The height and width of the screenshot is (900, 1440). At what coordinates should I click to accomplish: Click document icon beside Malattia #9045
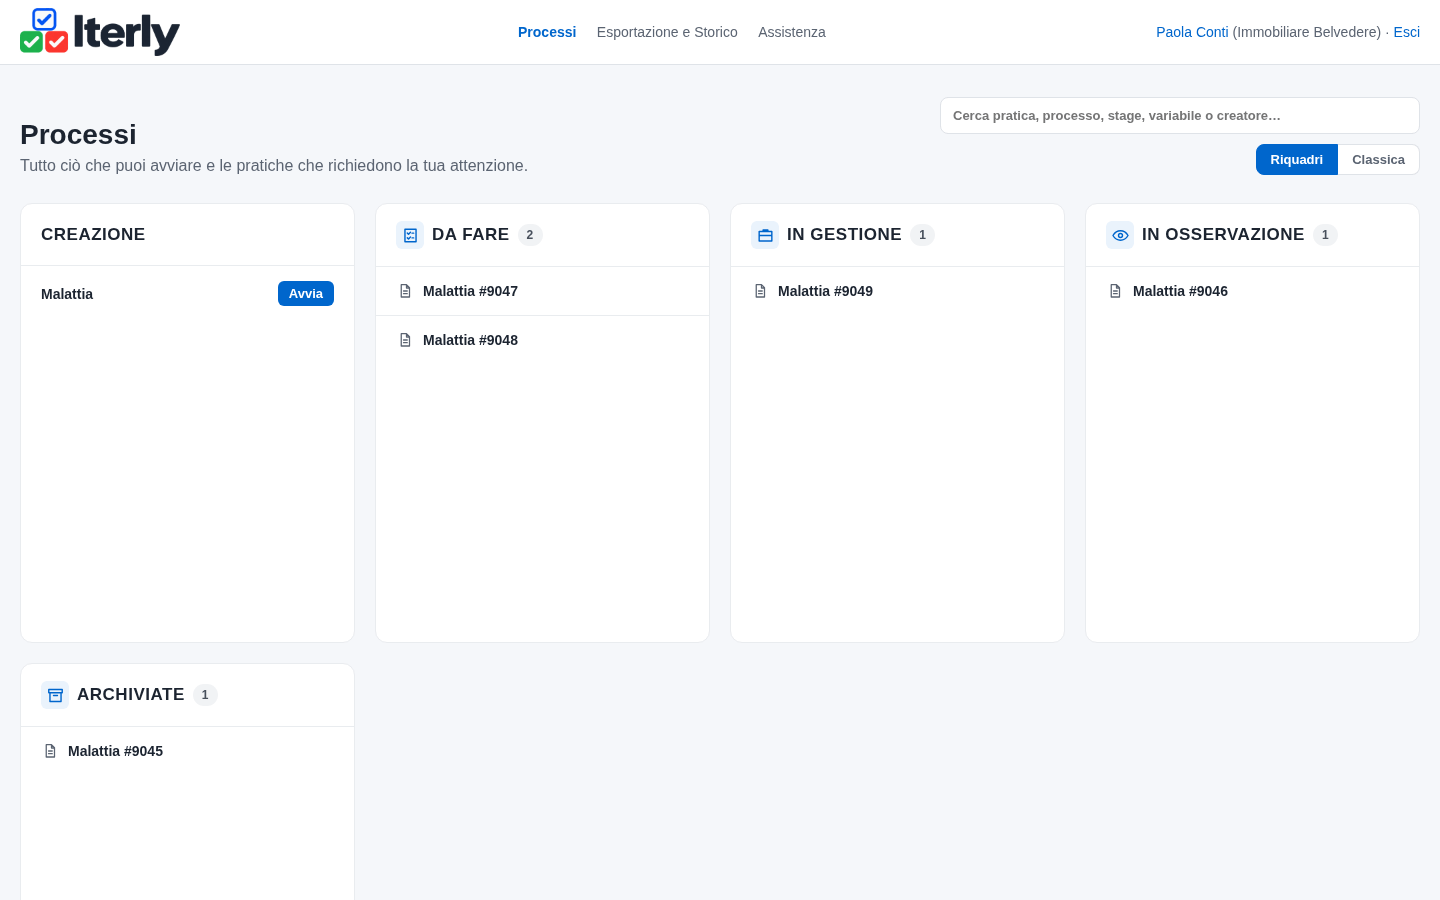click(50, 751)
